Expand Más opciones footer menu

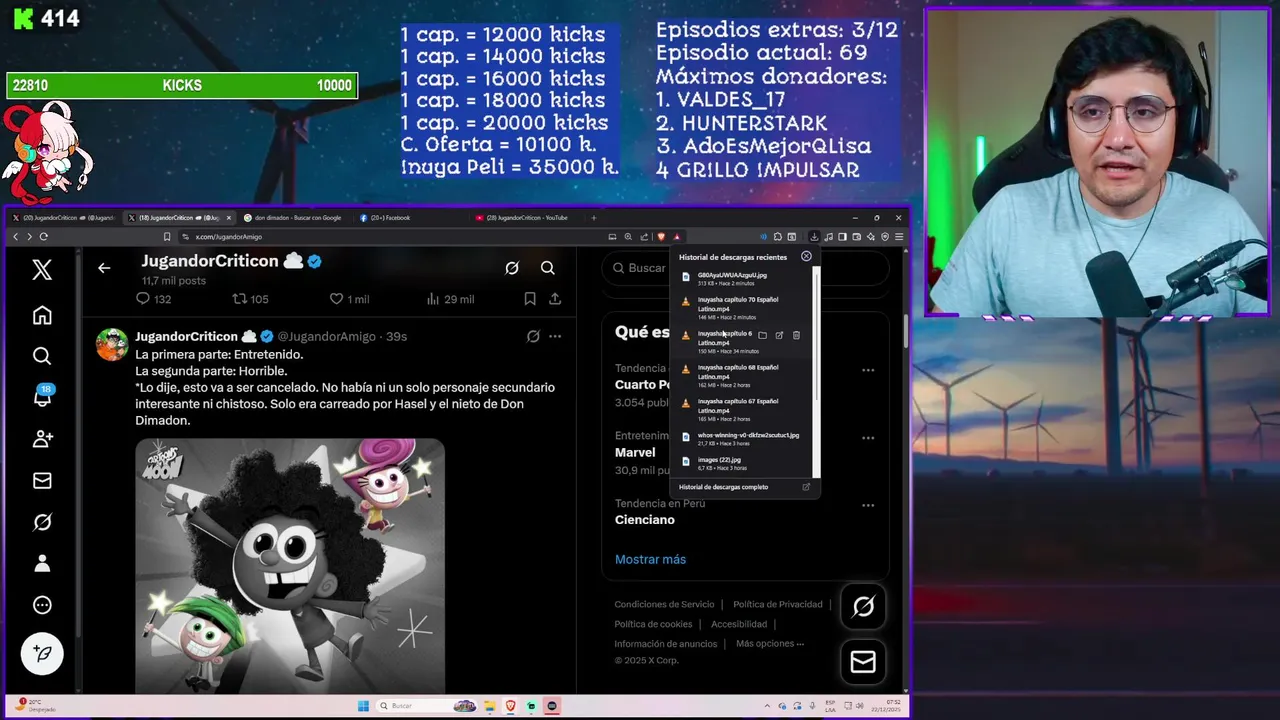(x=770, y=643)
